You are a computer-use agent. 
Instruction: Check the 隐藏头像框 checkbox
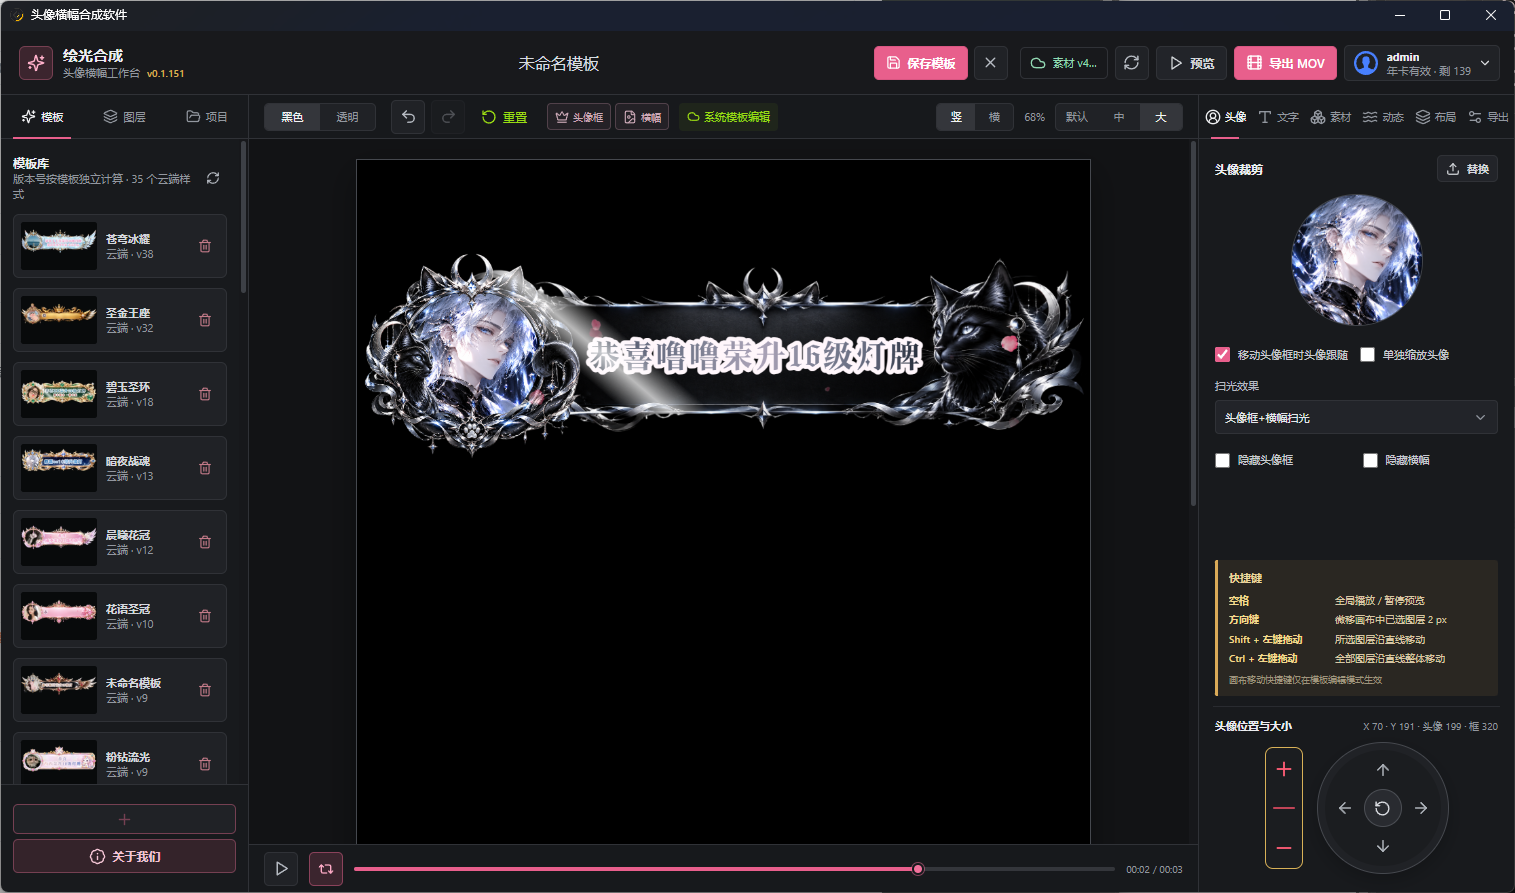1222,460
